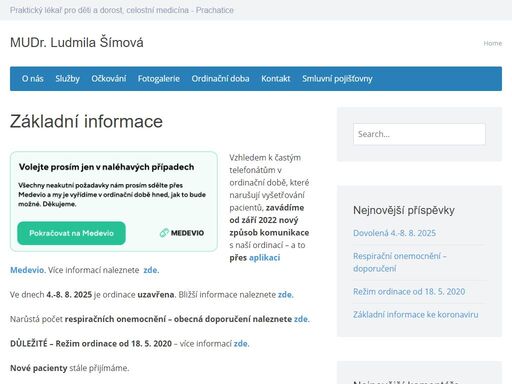Viewport: 512px width, 384px height.
Task: Click 'zde' link for respiratory recommendations
Action: click(x=302, y=319)
